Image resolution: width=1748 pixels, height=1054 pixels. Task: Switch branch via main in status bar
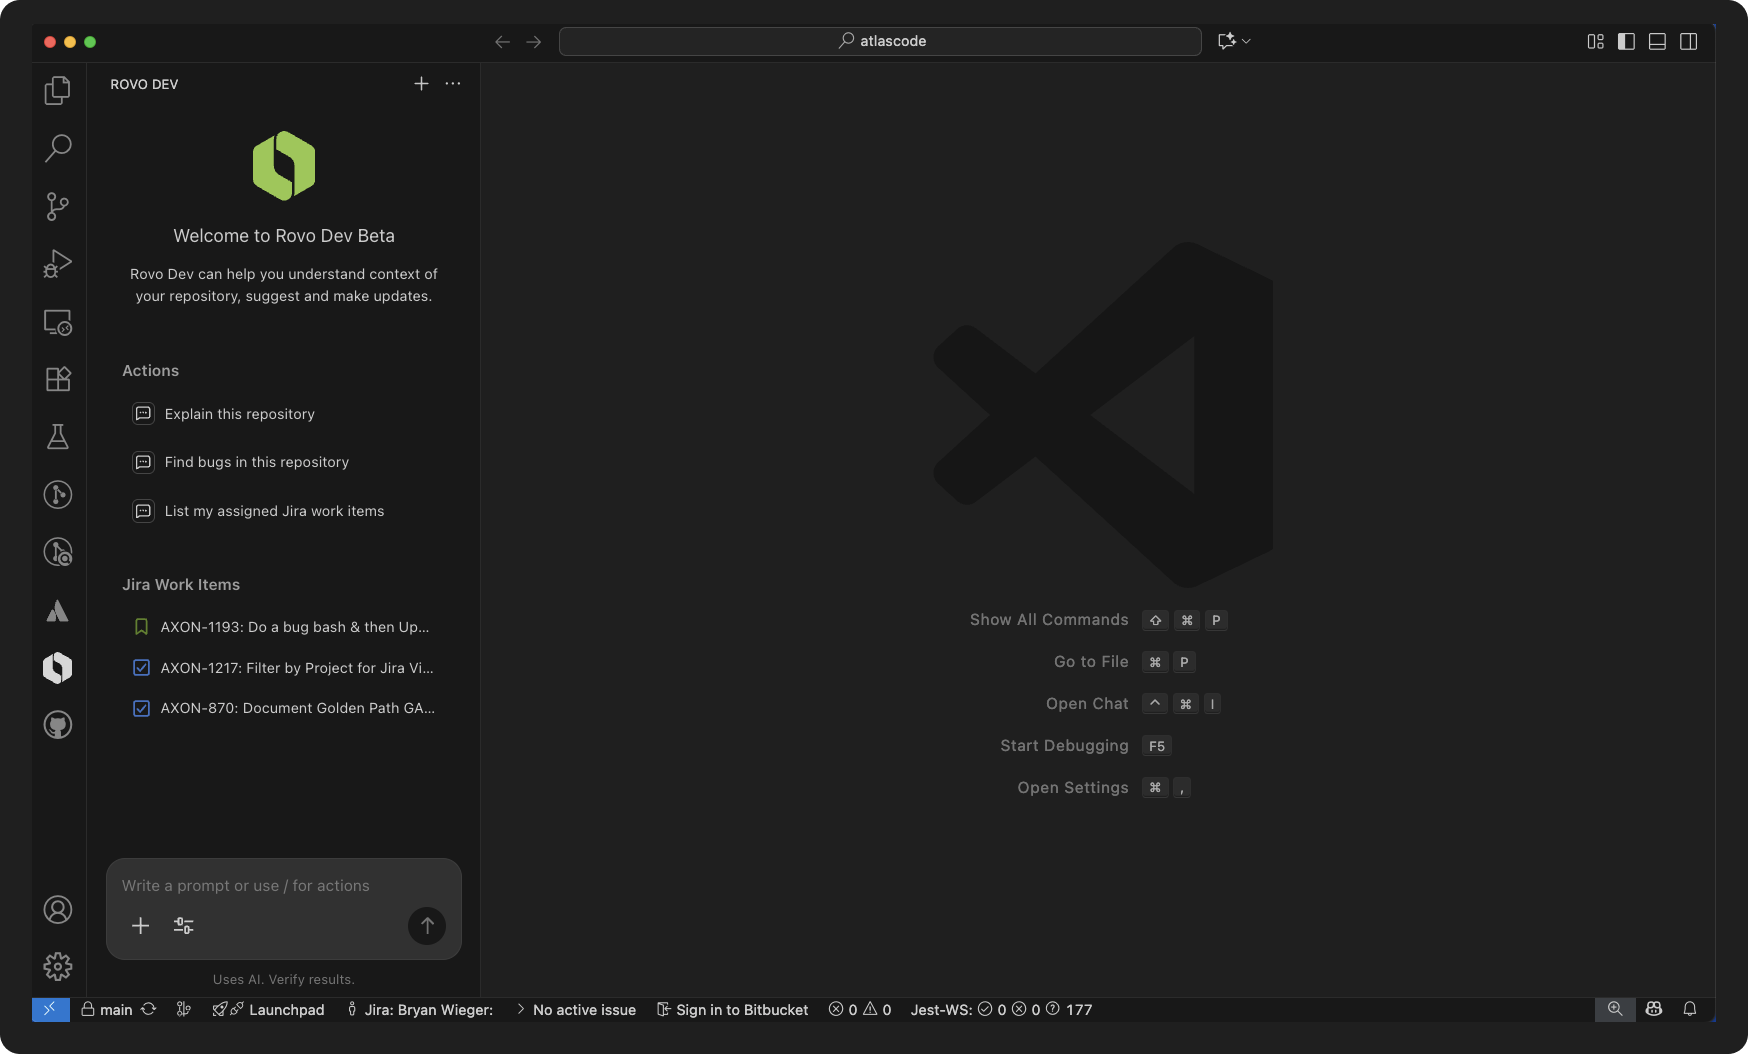pos(107,1010)
